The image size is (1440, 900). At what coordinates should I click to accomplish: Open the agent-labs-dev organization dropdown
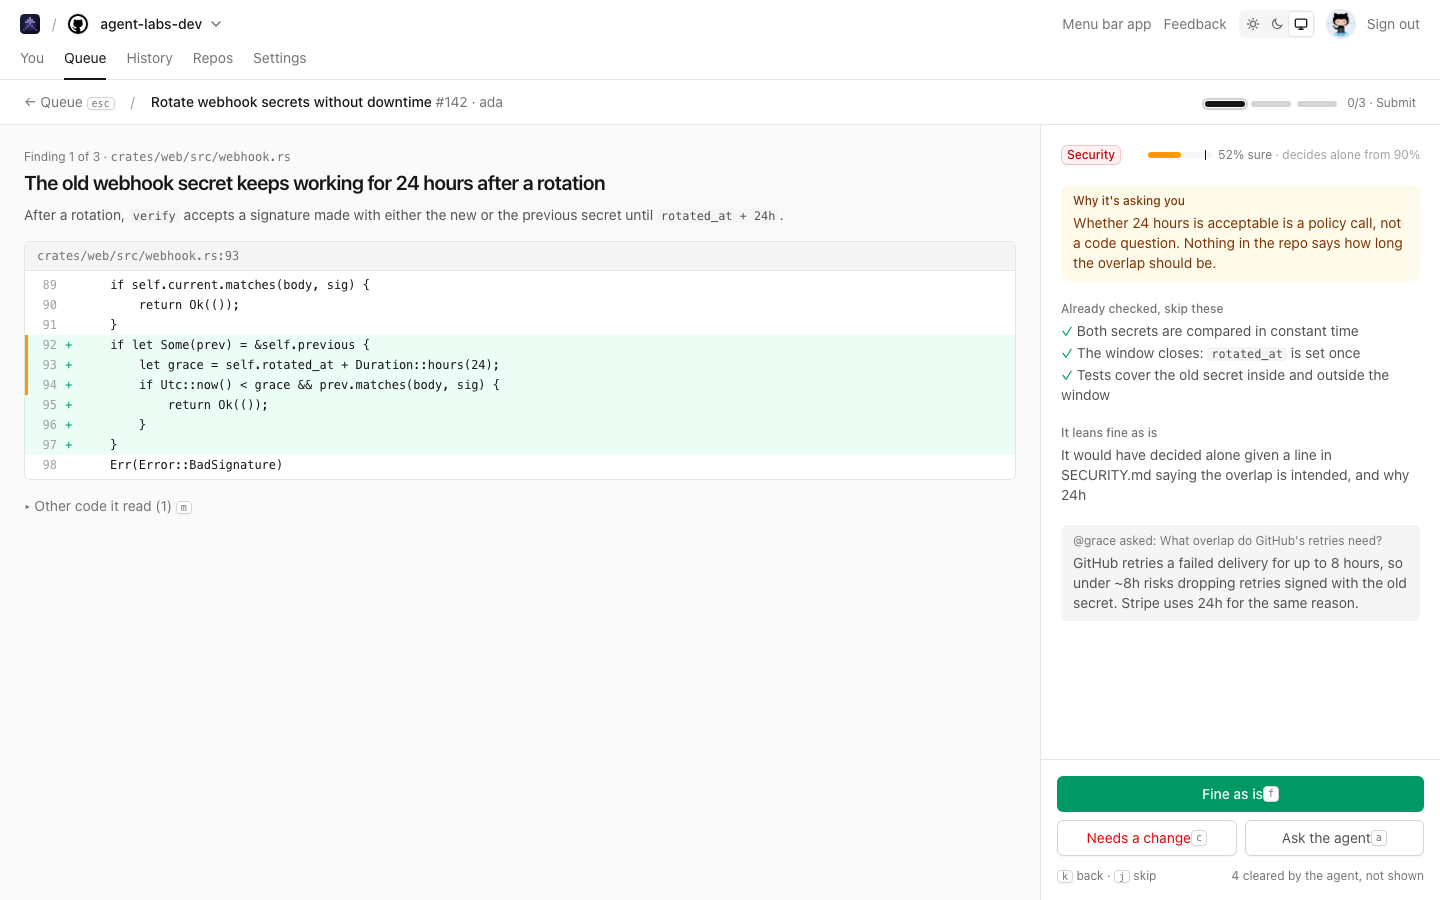(x=160, y=24)
